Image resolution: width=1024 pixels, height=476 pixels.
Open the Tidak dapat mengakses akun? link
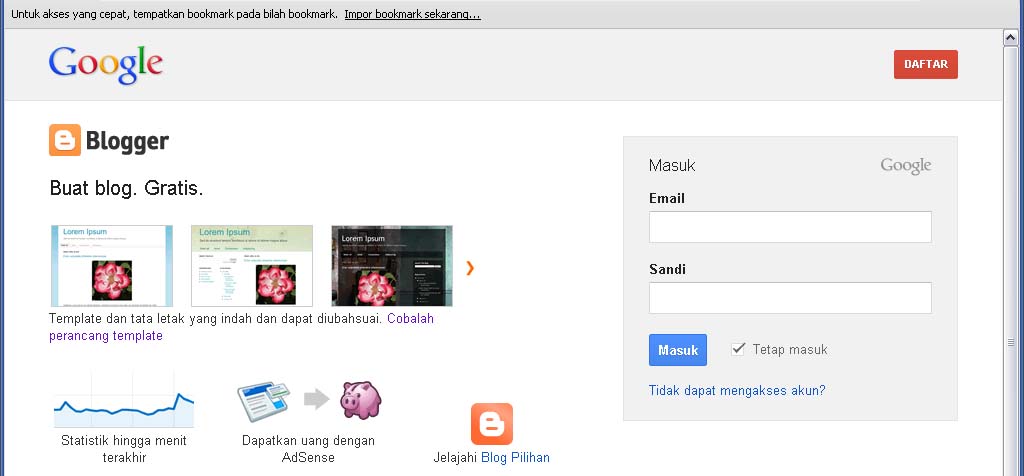737,390
